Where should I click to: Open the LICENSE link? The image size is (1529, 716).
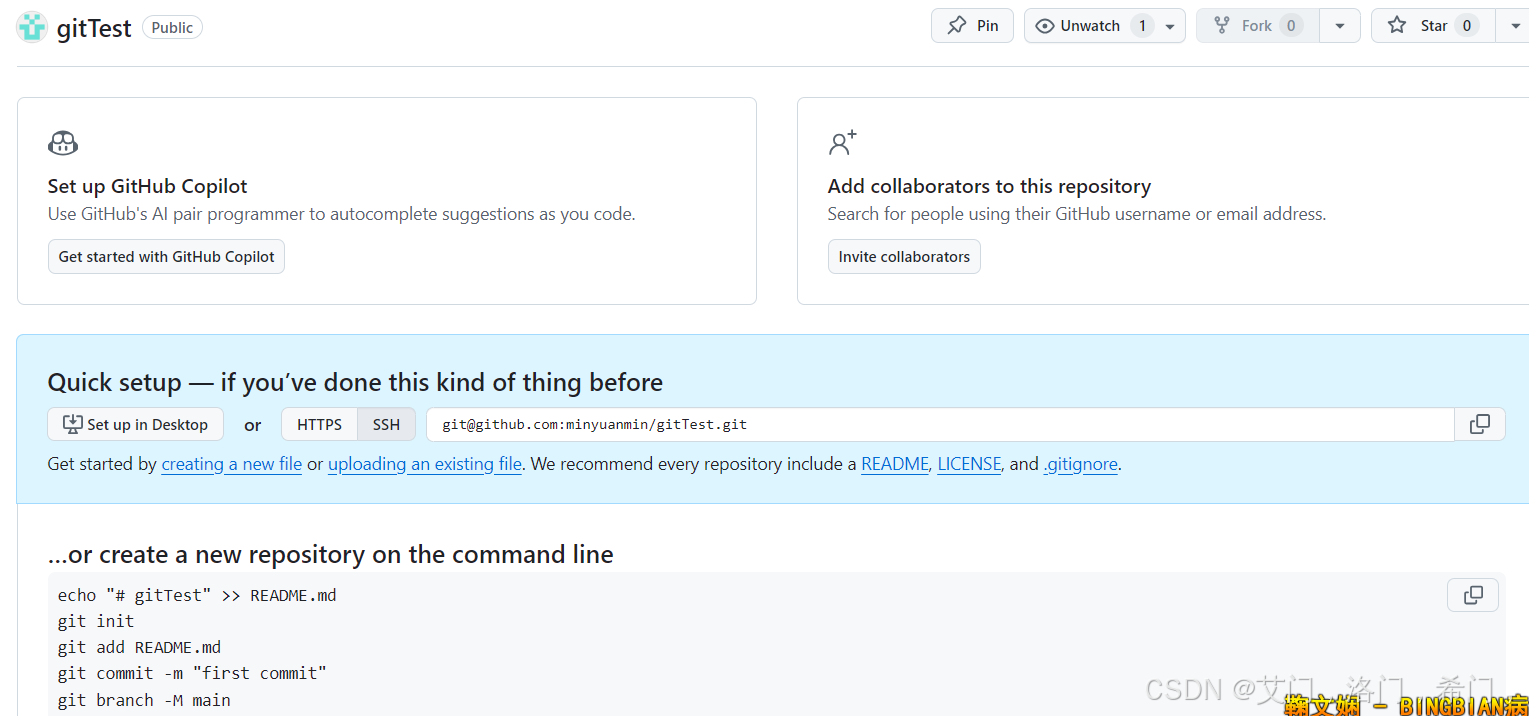(969, 464)
